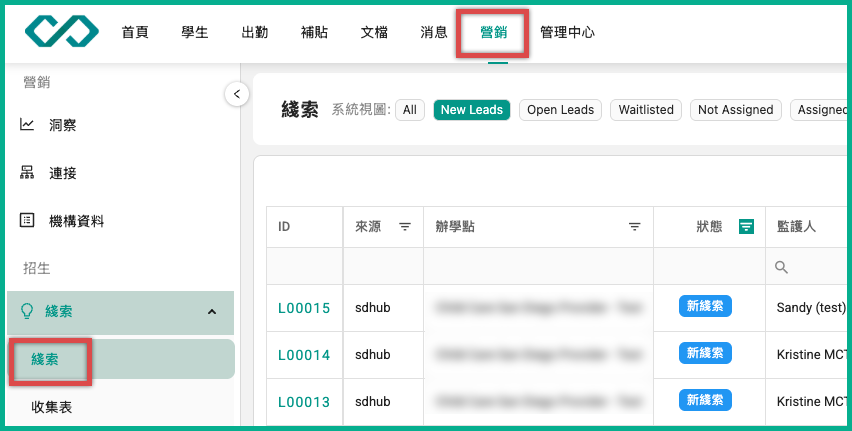Open the 補貼 menu
This screenshot has height=431, width=852.
click(x=314, y=33)
